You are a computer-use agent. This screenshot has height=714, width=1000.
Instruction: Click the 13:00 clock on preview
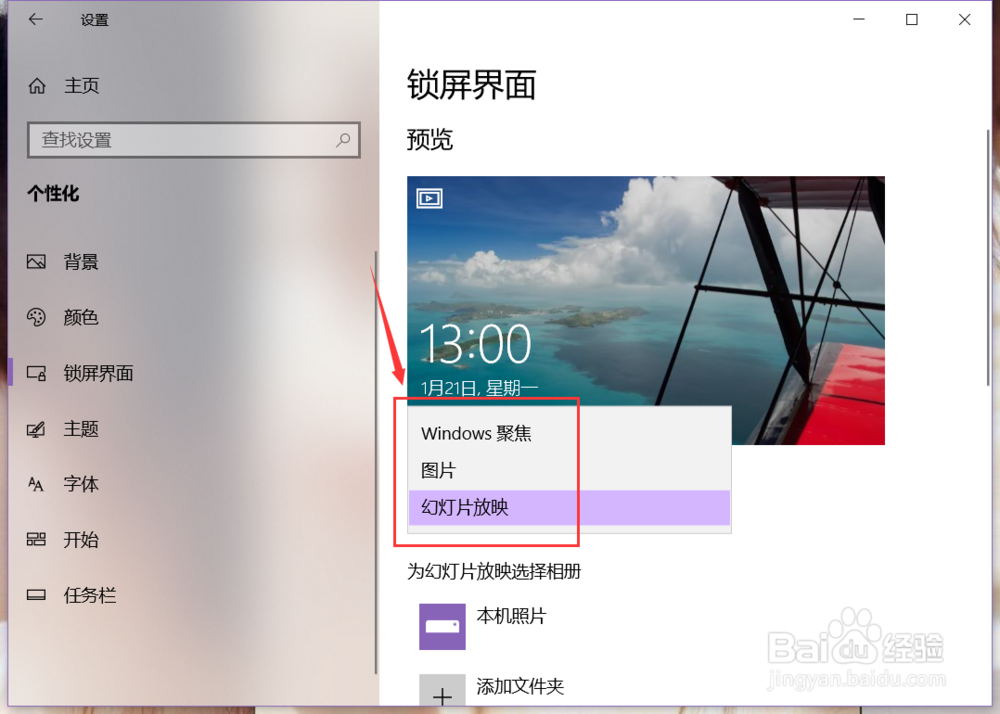pyautogui.click(x=475, y=344)
